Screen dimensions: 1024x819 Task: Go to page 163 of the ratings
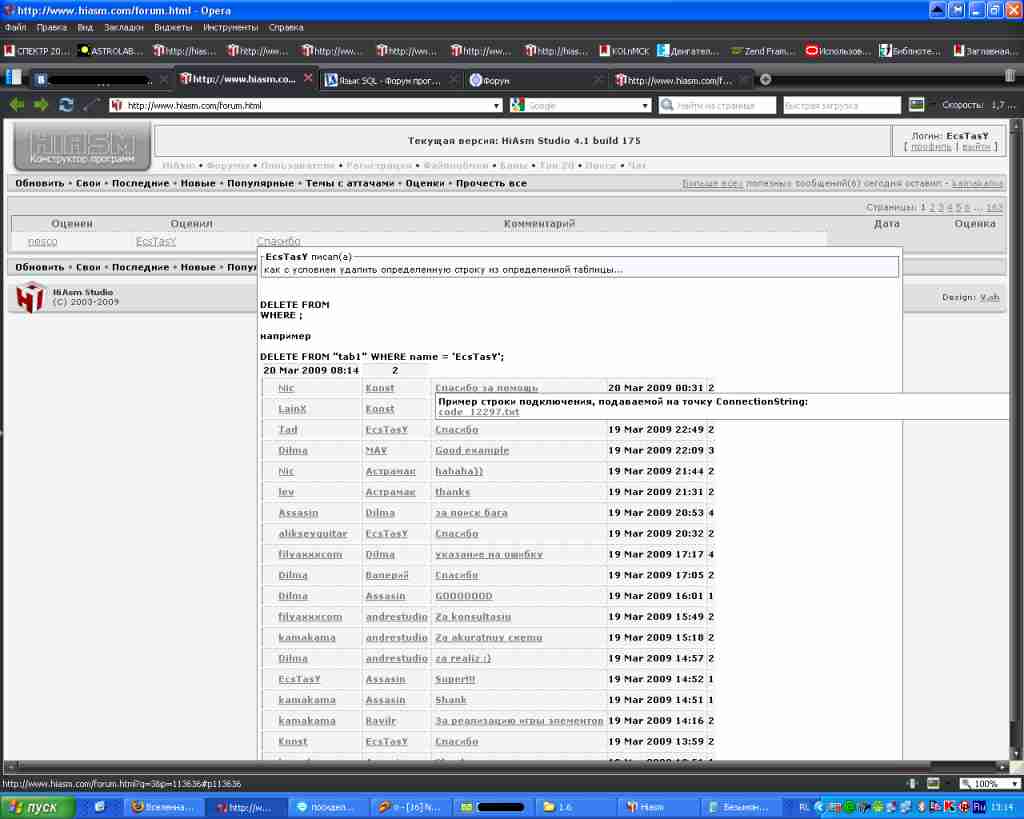pos(994,208)
